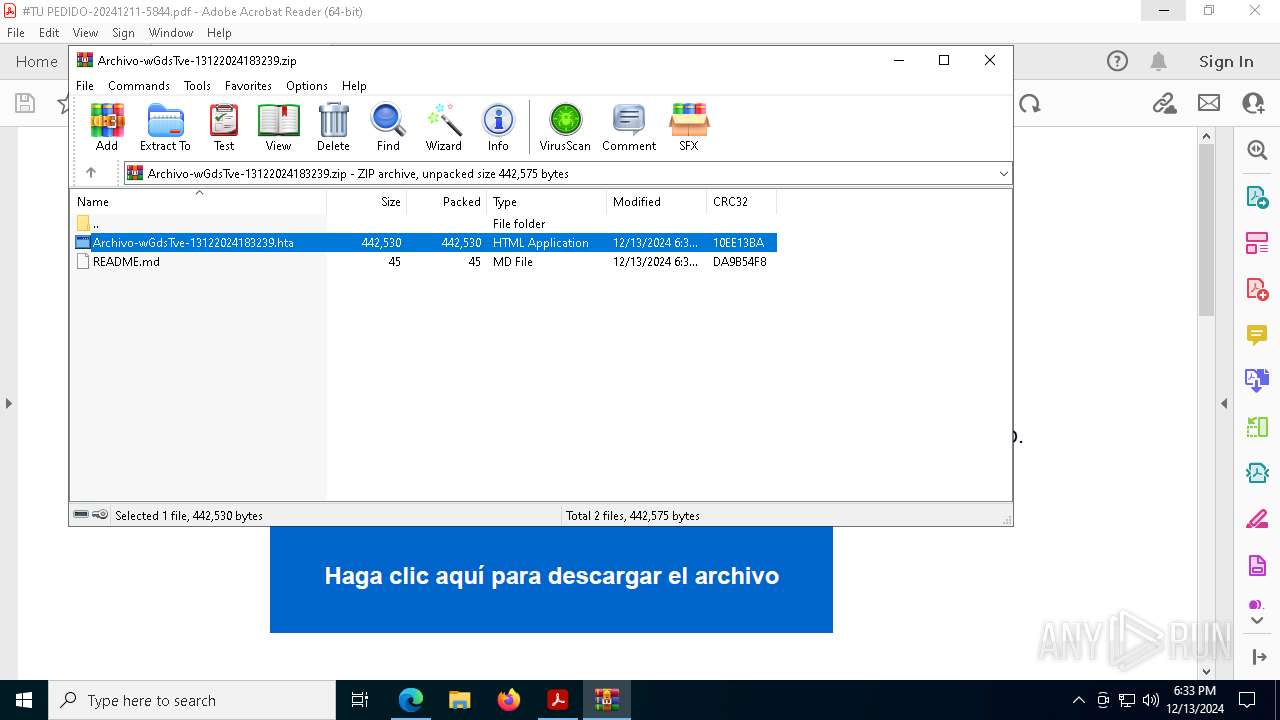Click the Find magnifier icon
This screenshot has height=720, width=1280.
pyautogui.click(x=388, y=127)
